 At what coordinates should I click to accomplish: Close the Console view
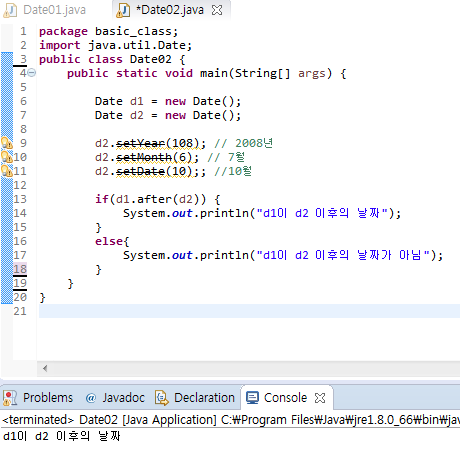[x=320, y=398]
